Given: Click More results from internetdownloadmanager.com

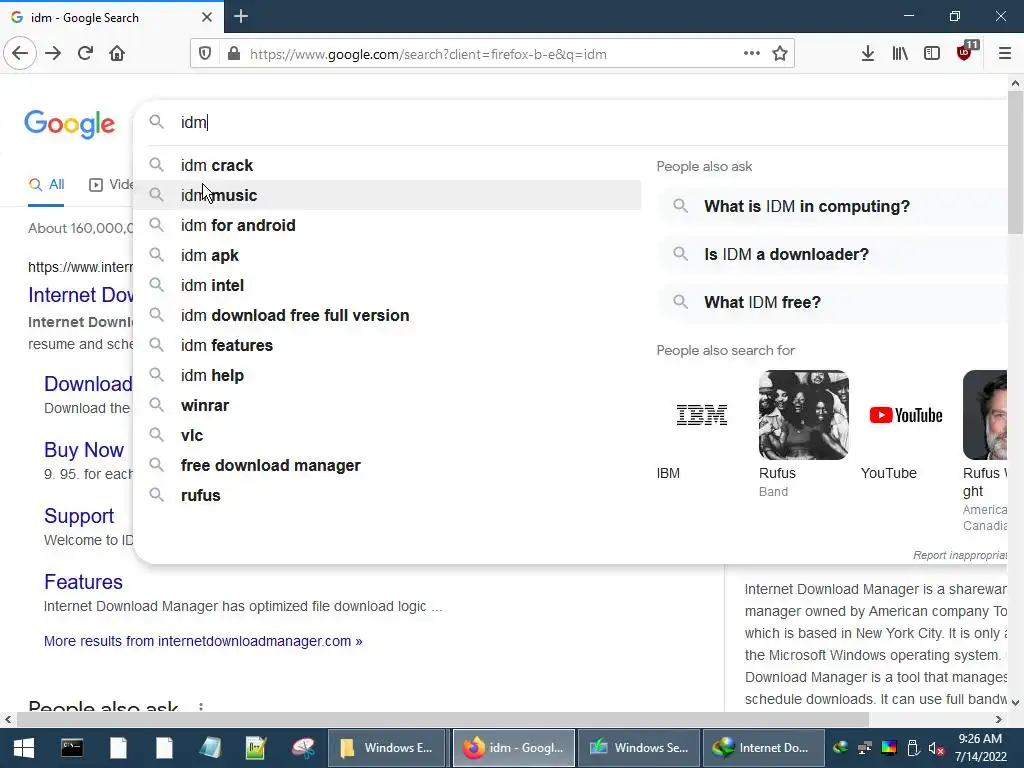Looking at the screenshot, I should [x=203, y=641].
